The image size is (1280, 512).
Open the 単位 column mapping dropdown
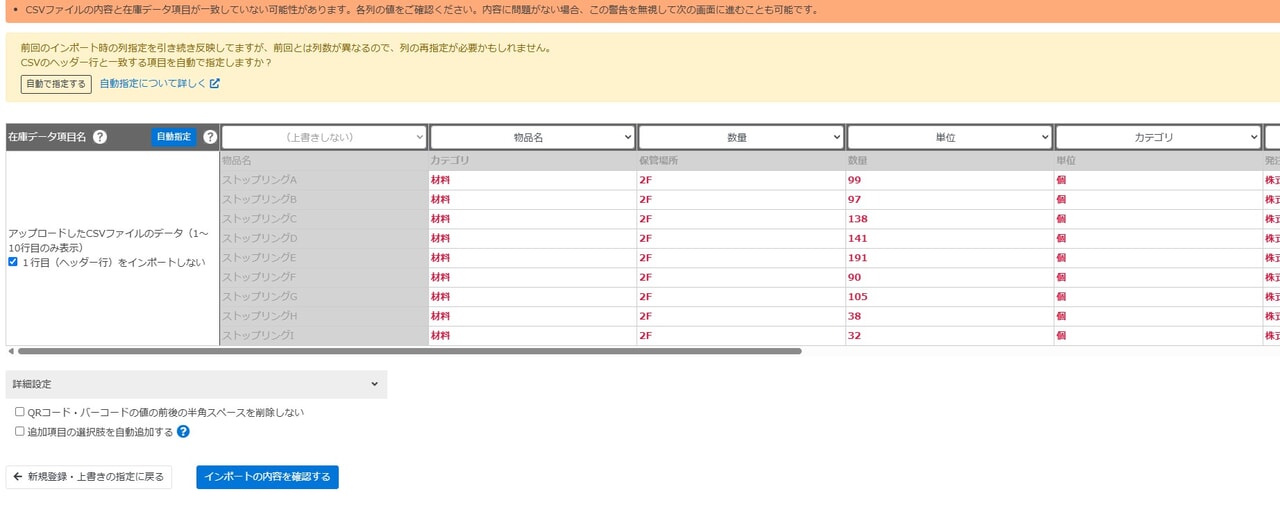tap(949, 137)
